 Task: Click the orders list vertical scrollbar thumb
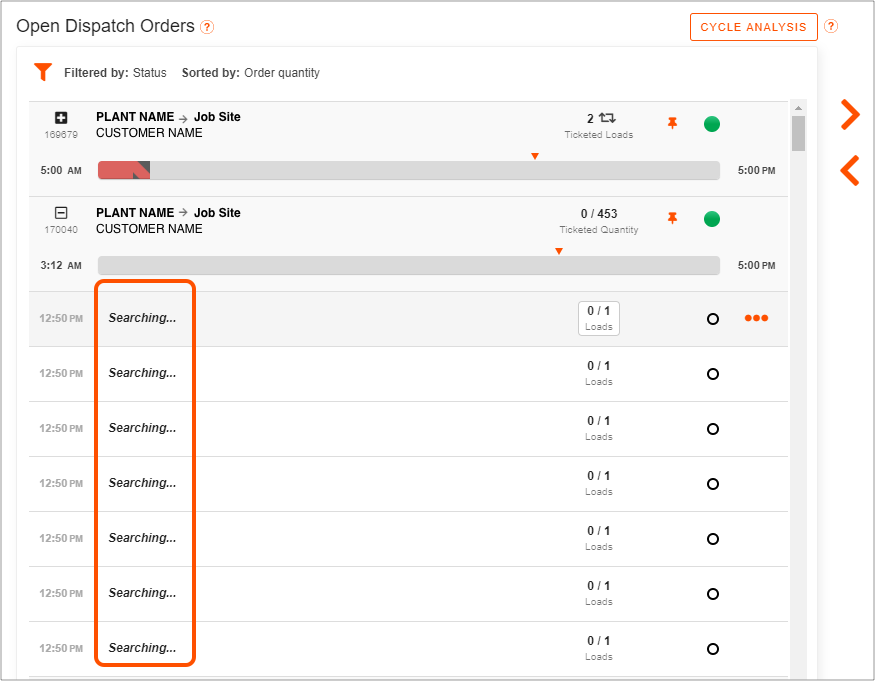coord(799,133)
